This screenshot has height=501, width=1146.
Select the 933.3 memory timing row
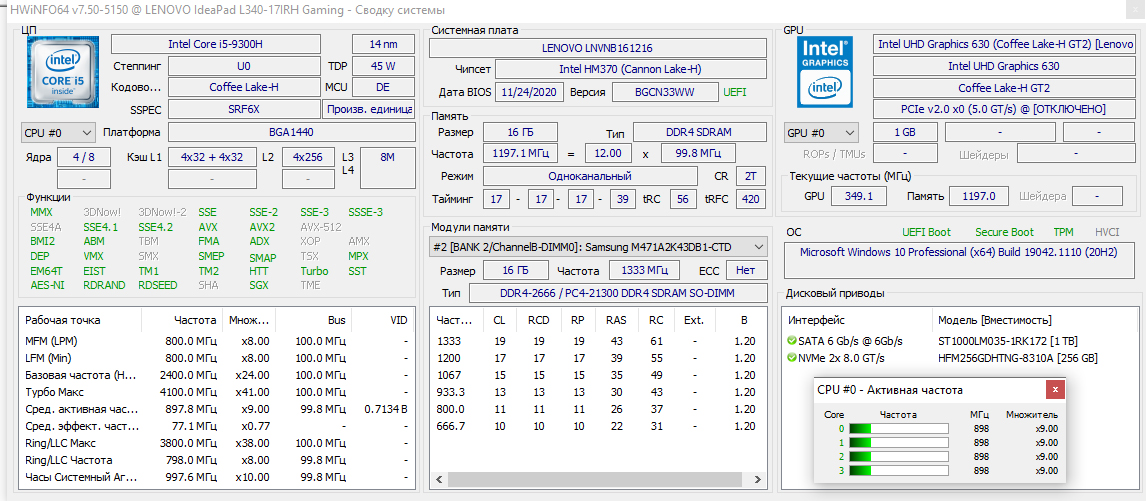click(599, 392)
